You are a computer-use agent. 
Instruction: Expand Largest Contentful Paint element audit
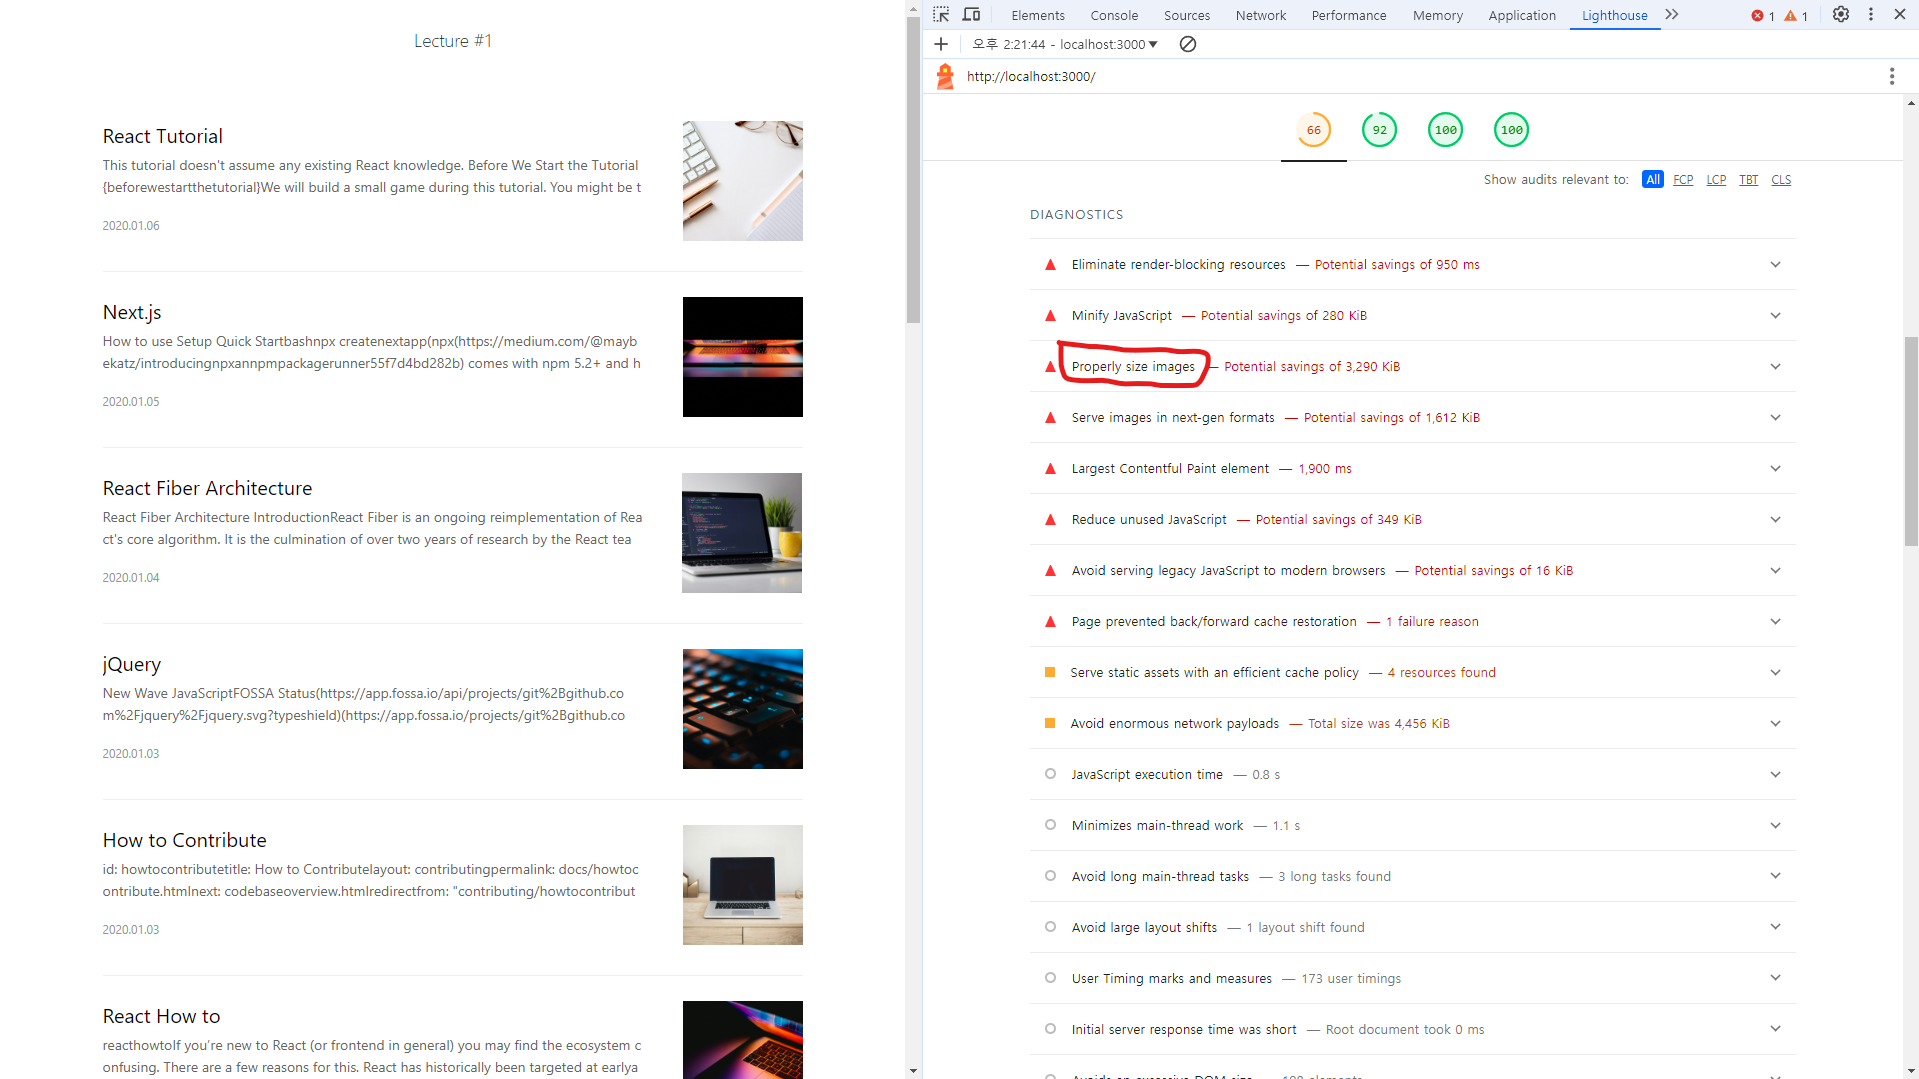click(x=1413, y=469)
